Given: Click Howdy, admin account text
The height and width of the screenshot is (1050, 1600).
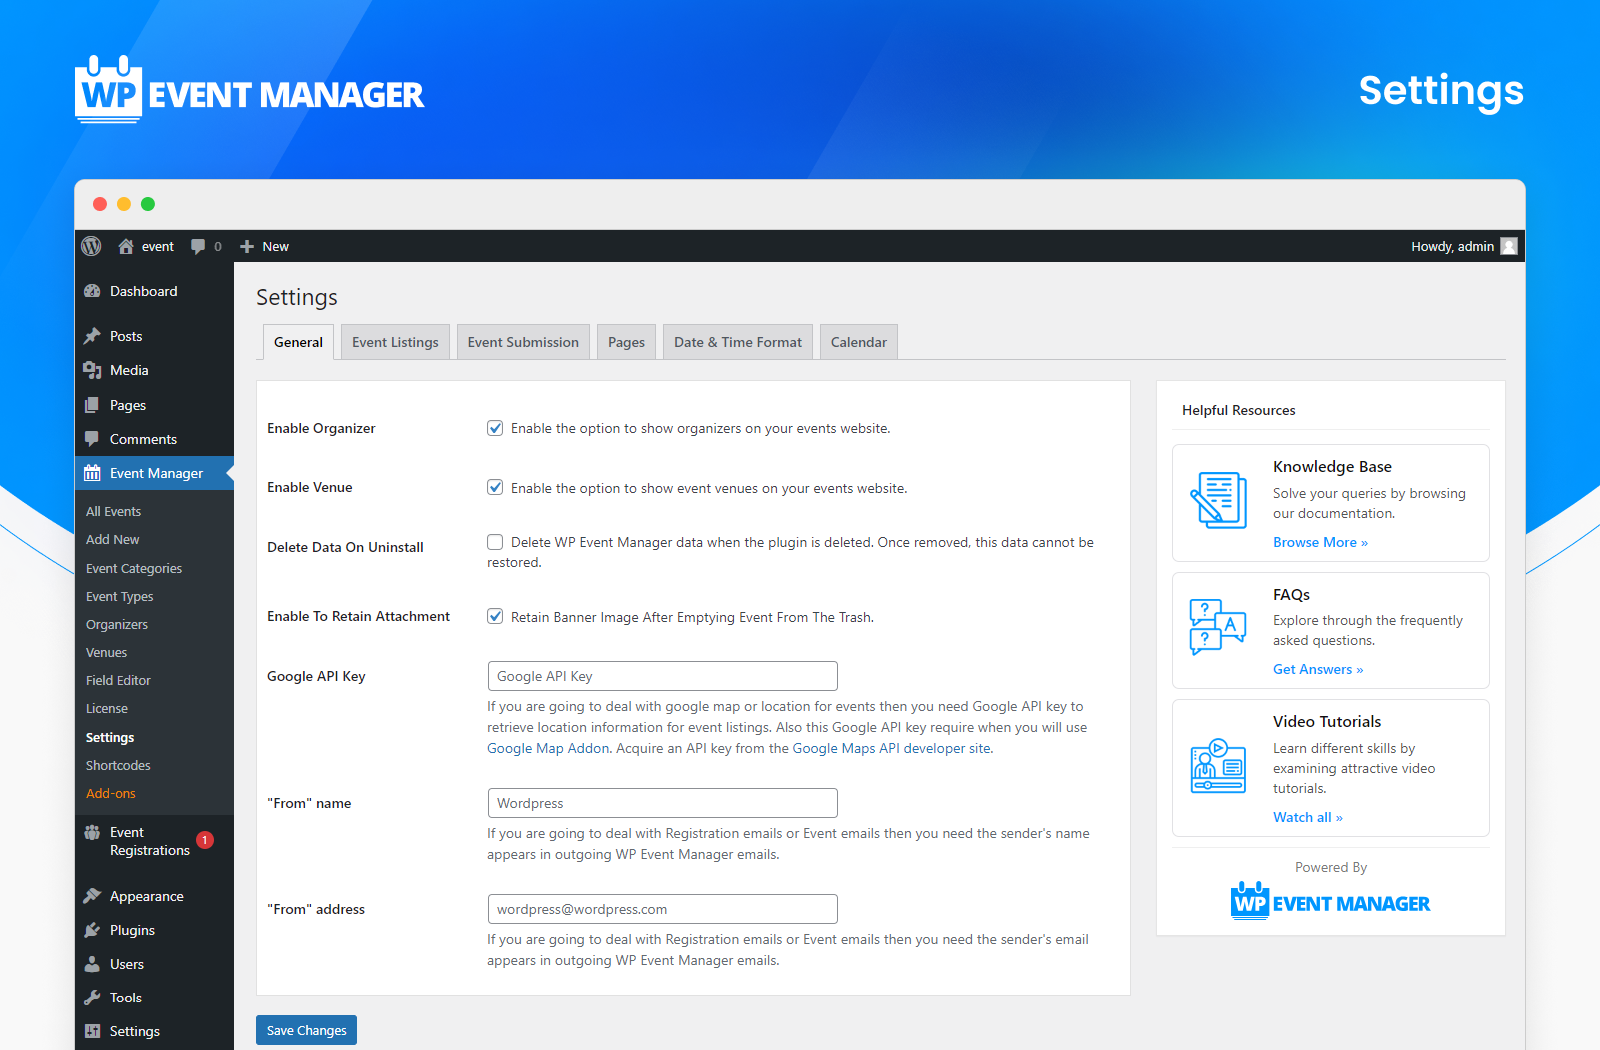Looking at the screenshot, I should pos(1452,246).
